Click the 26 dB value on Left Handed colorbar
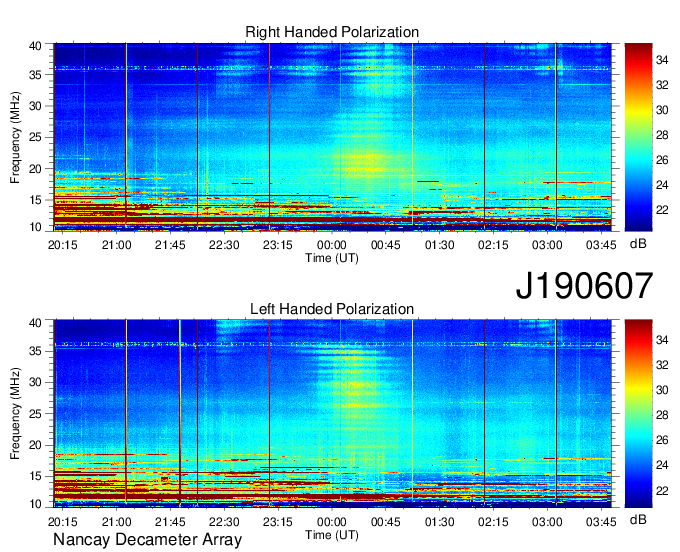The height and width of the screenshot is (552, 680). [x=662, y=440]
